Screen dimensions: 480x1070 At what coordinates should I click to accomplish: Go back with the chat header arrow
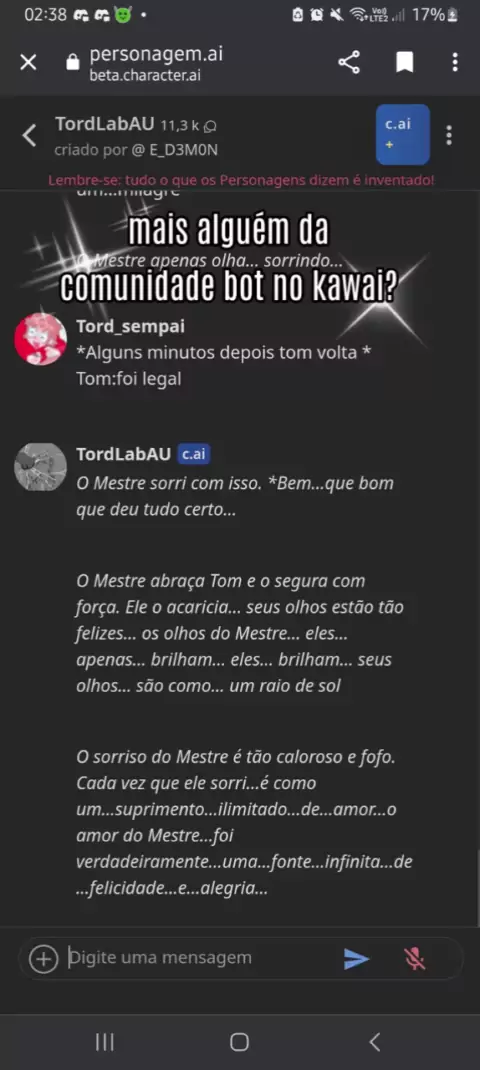click(29, 135)
